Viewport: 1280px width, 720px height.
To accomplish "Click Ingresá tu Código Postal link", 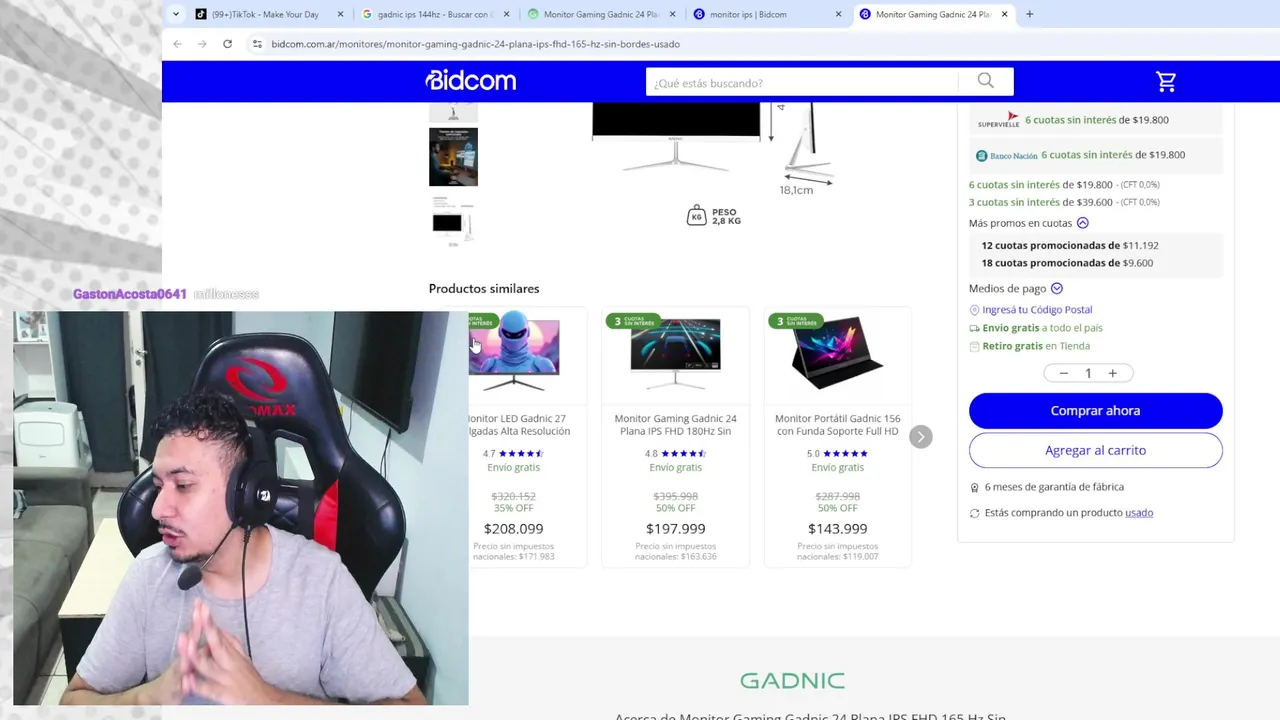I will click(x=1037, y=310).
